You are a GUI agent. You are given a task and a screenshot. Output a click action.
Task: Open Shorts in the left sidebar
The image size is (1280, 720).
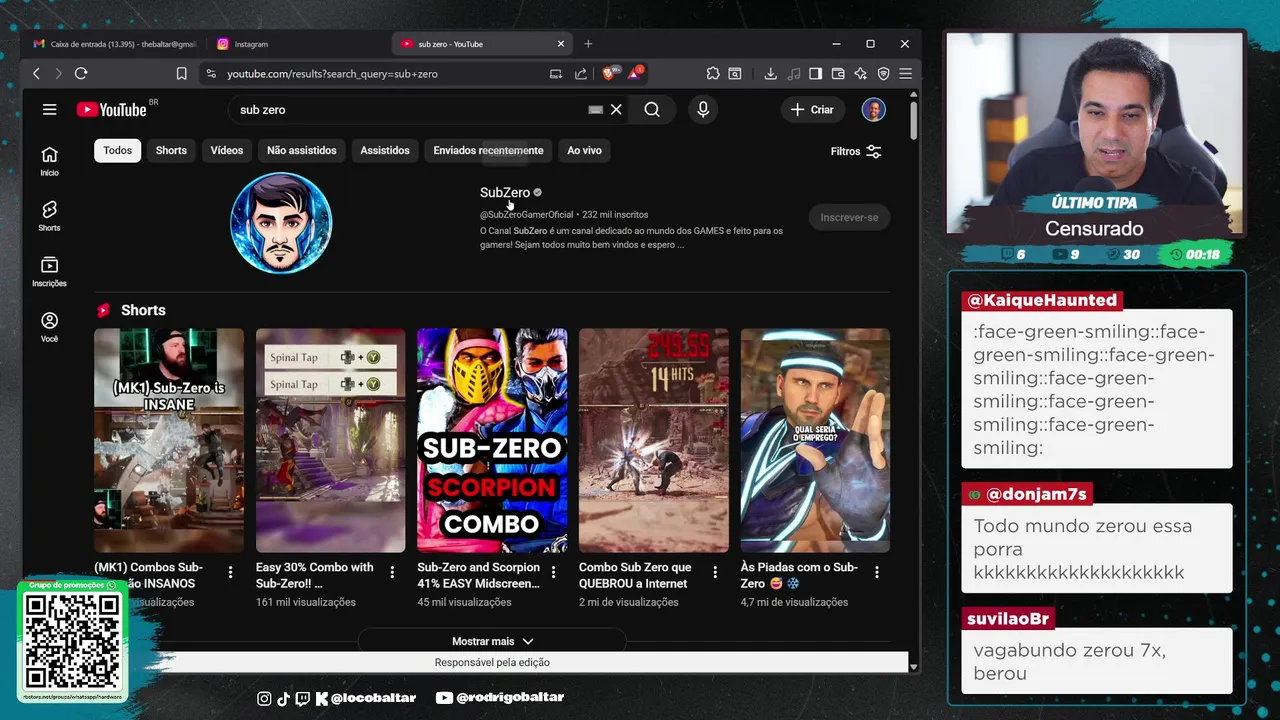49,216
